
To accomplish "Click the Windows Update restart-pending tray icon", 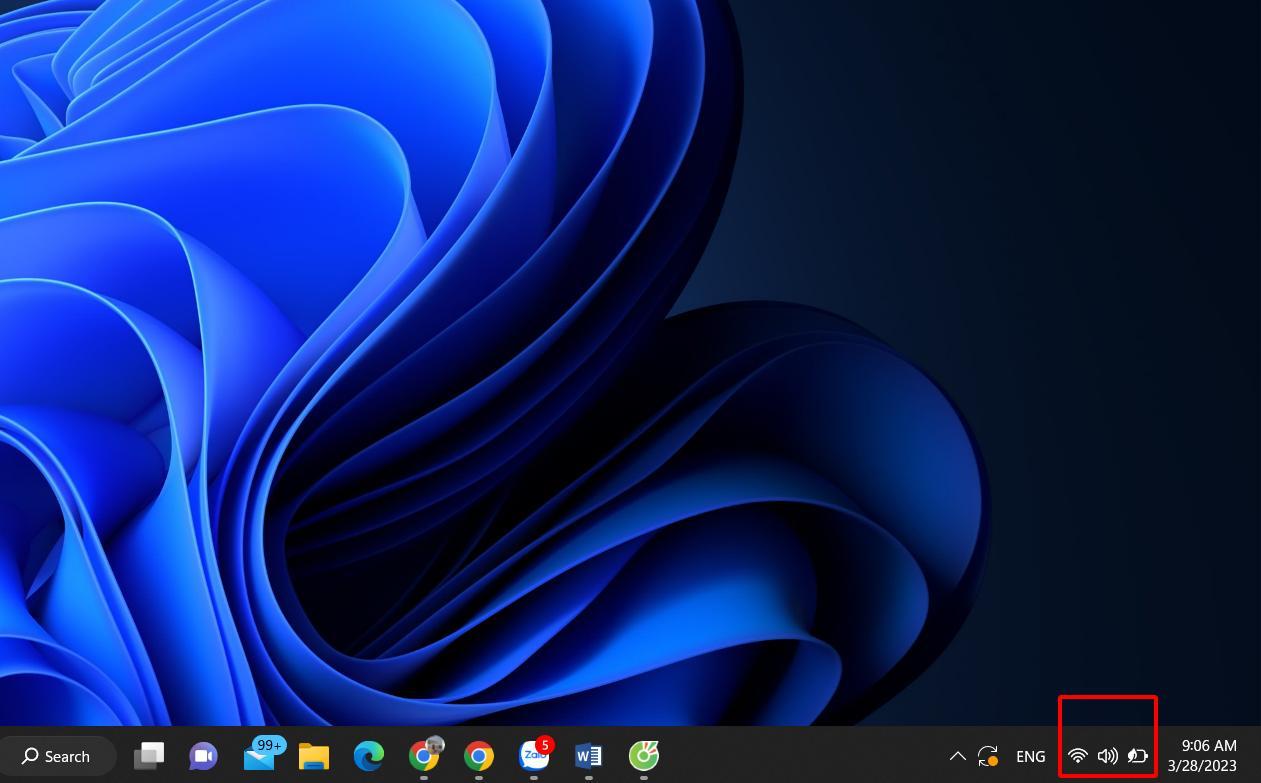I will (x=988, y=757).
